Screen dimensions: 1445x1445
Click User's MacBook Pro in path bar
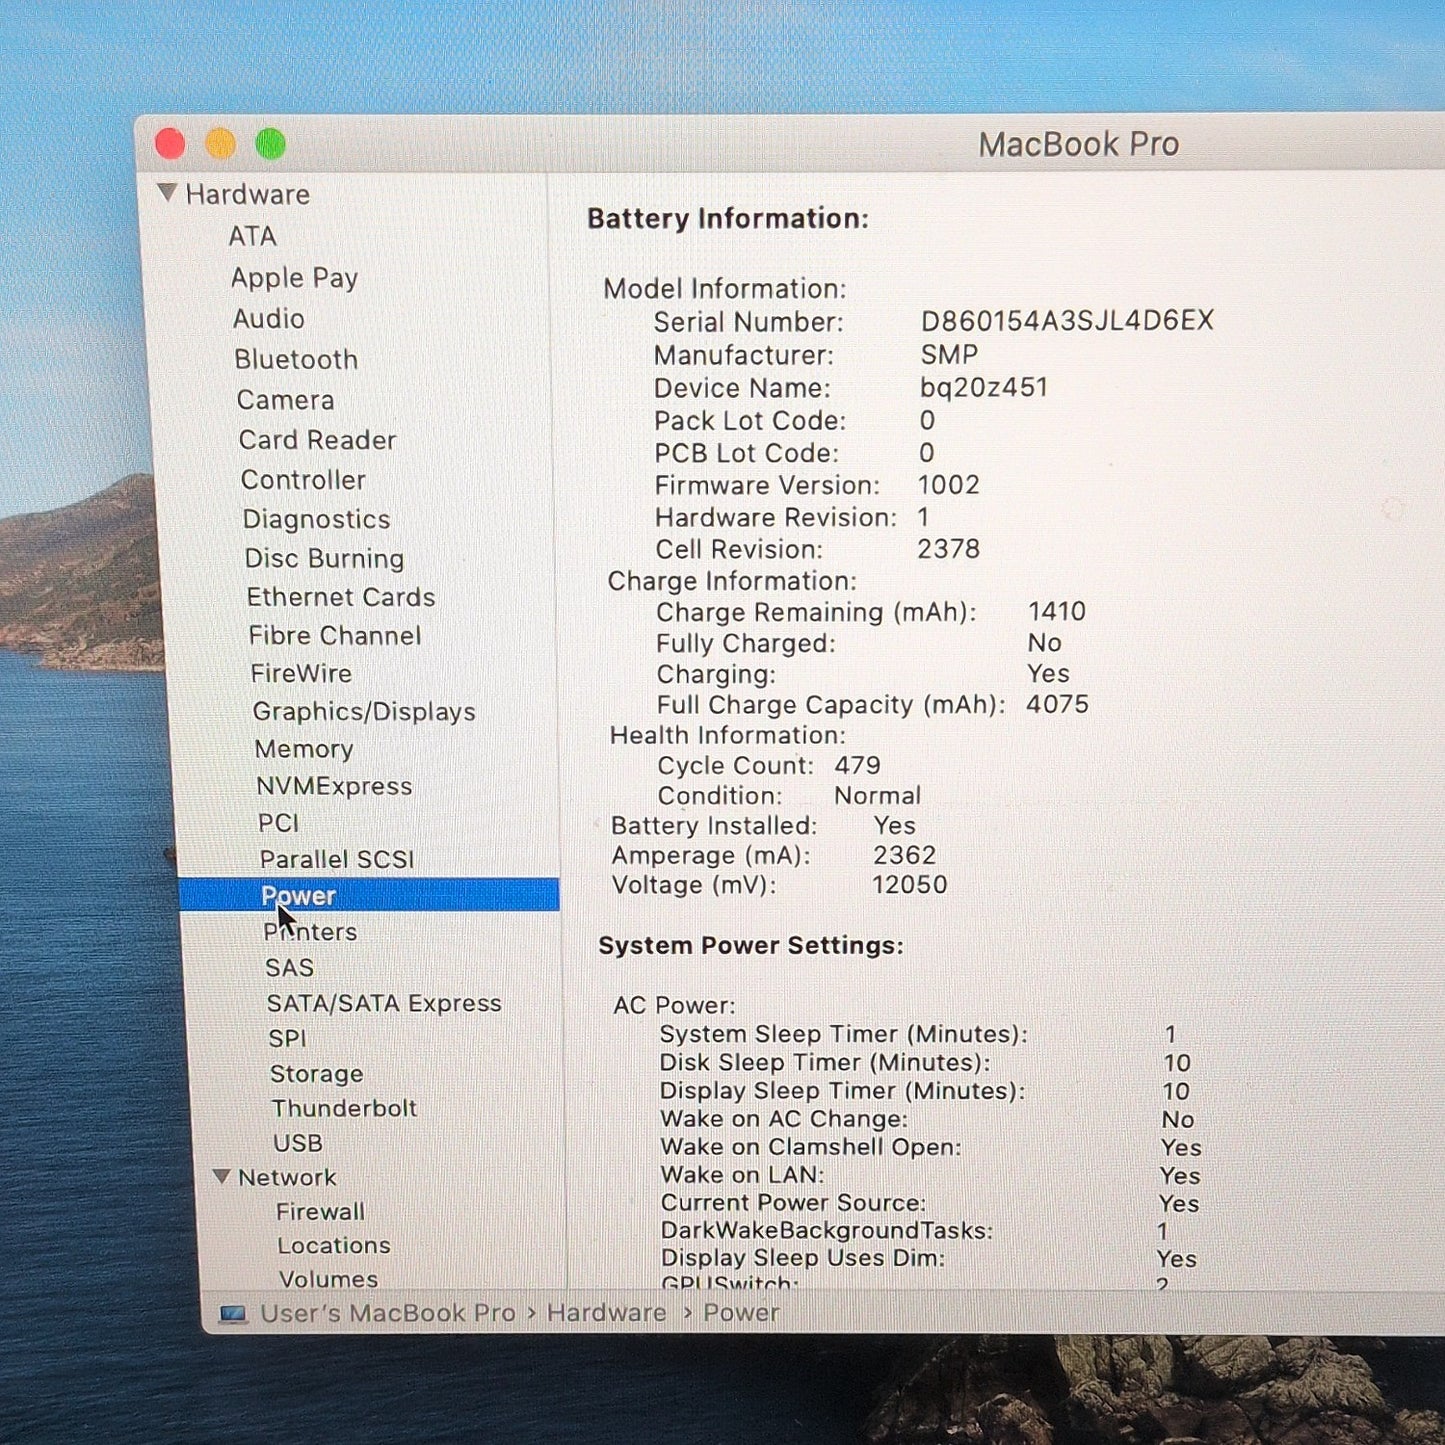pyautogui.click(x=388, y=1313)
